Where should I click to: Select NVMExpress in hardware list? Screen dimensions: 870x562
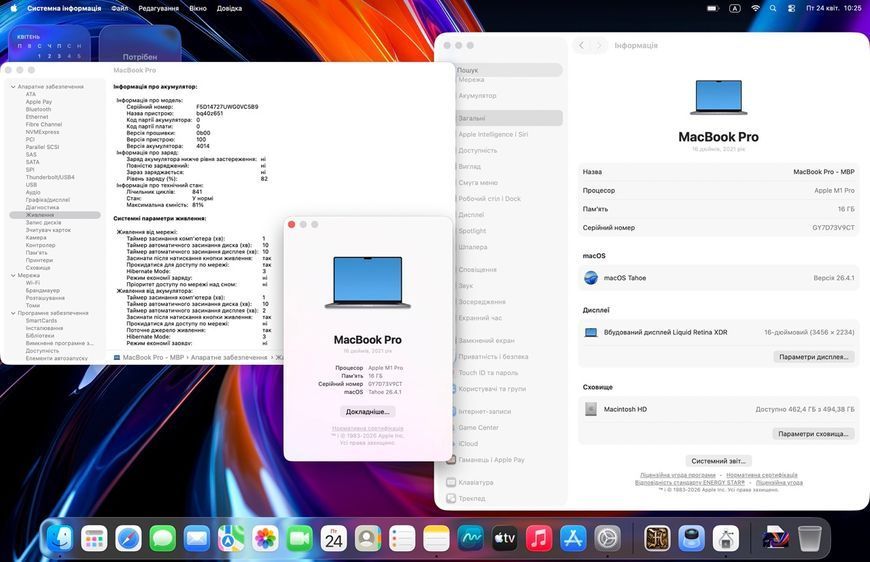click(42, 132)
